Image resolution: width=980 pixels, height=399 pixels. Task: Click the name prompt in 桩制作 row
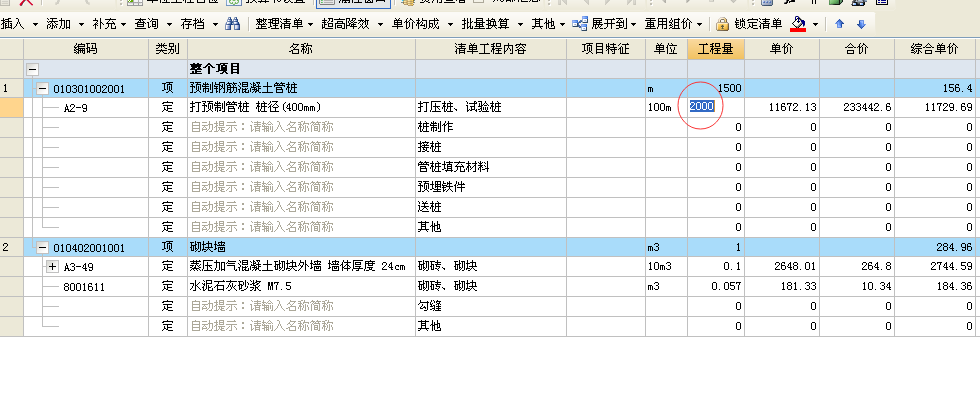(301, 128)
